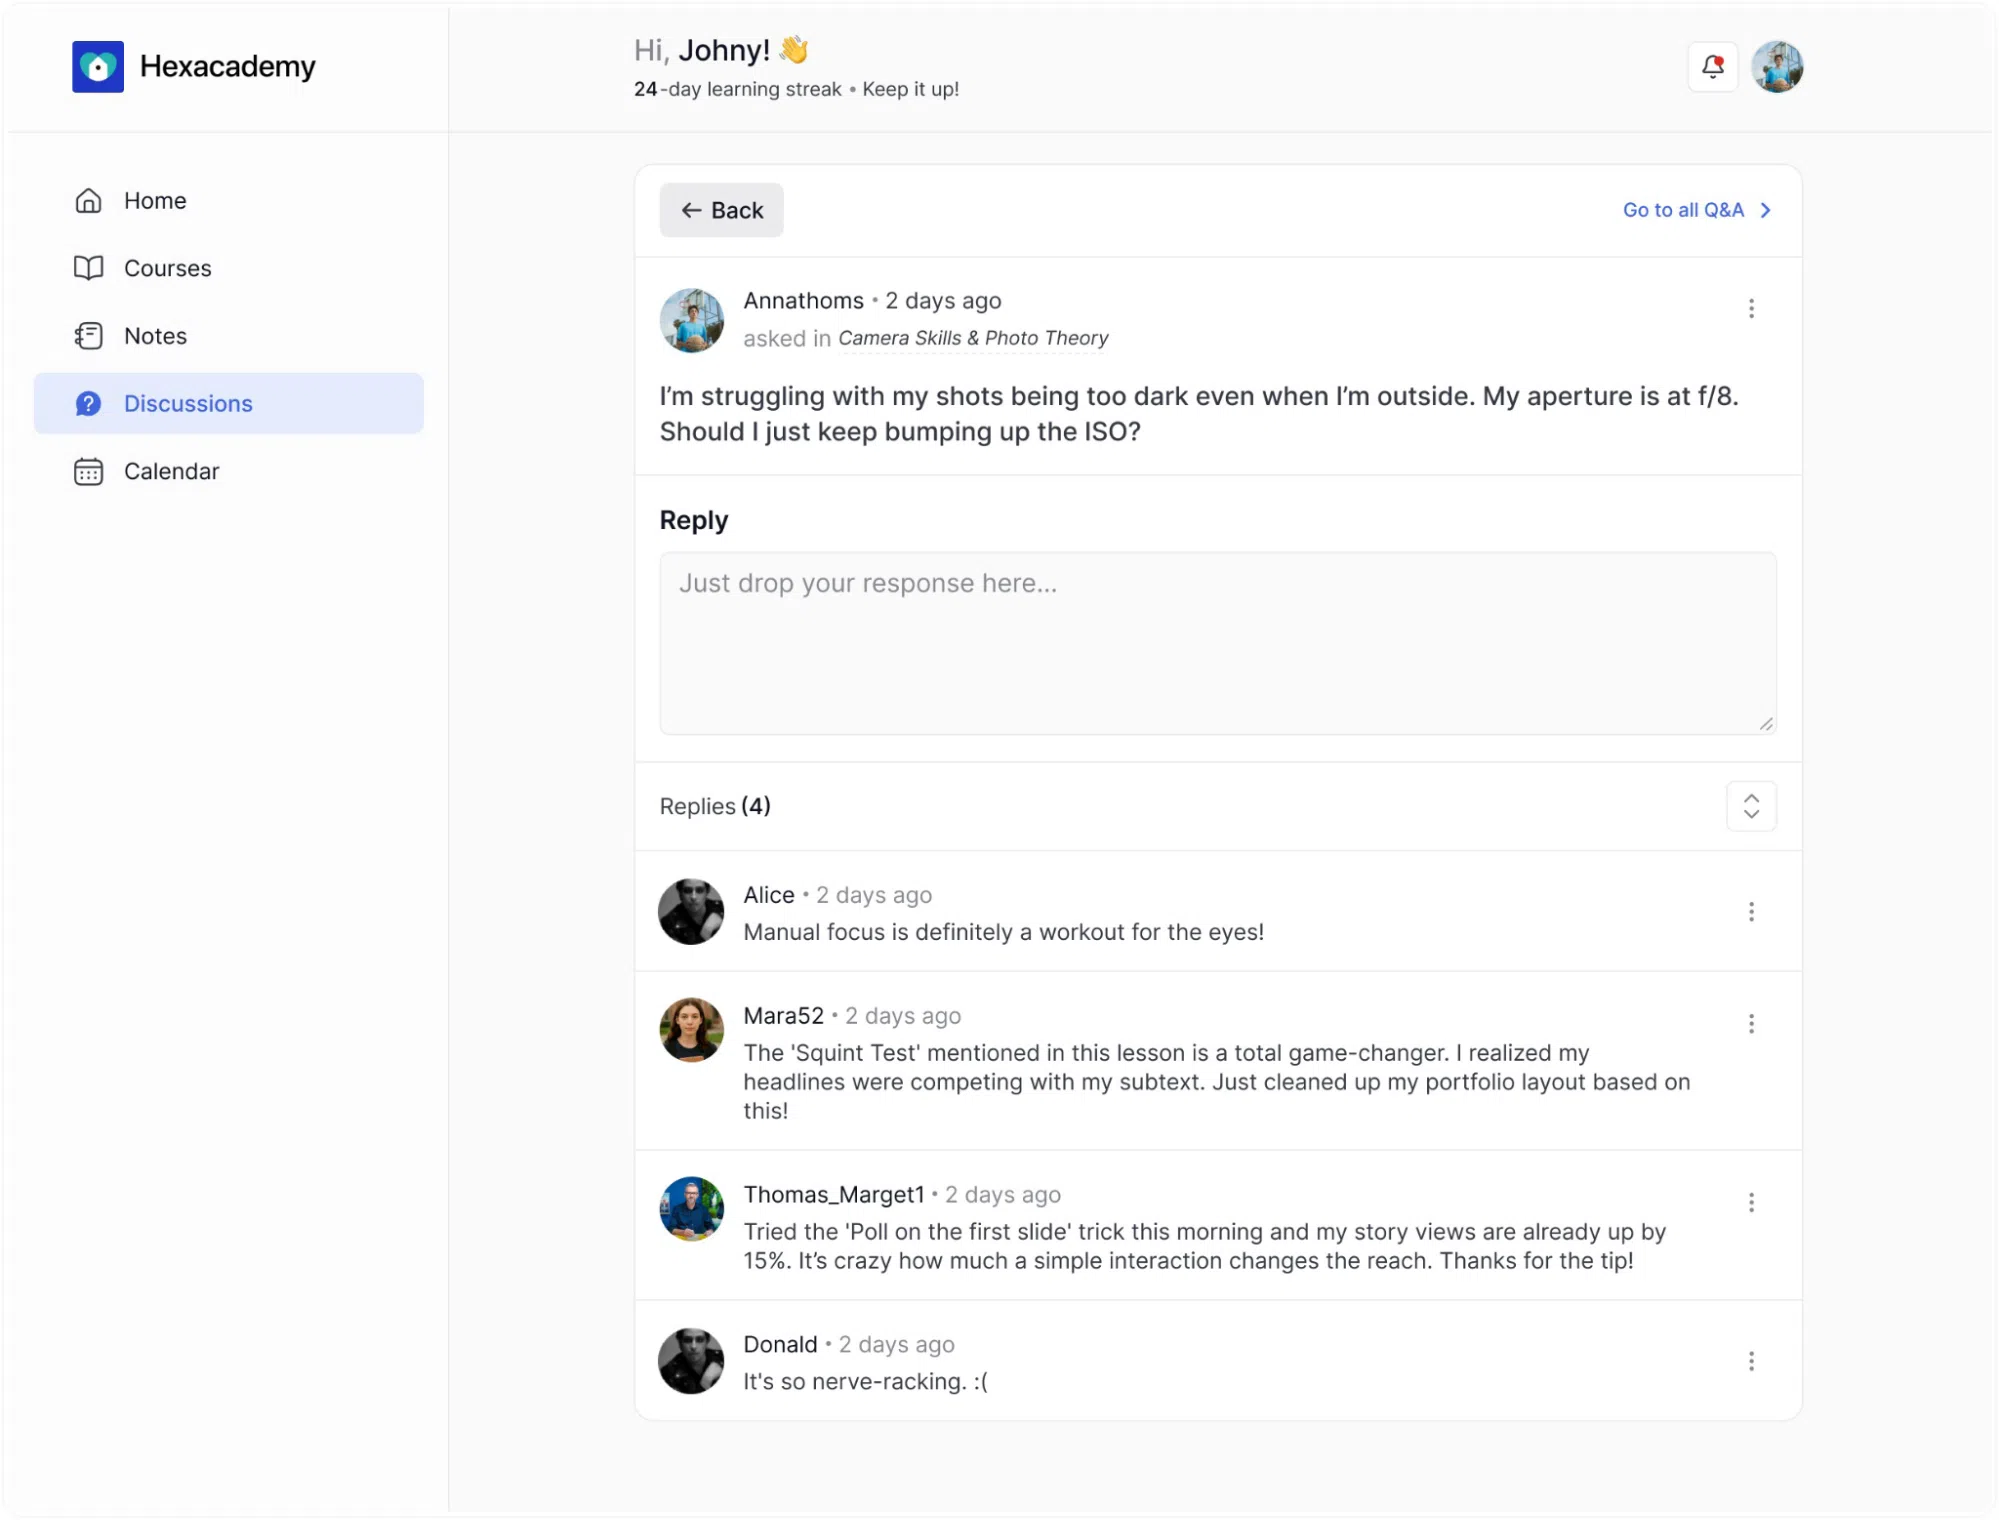Click the Alice username
Image resolution: width=1999 pixels, height=1520 pixels.
[x=768, y=895]
